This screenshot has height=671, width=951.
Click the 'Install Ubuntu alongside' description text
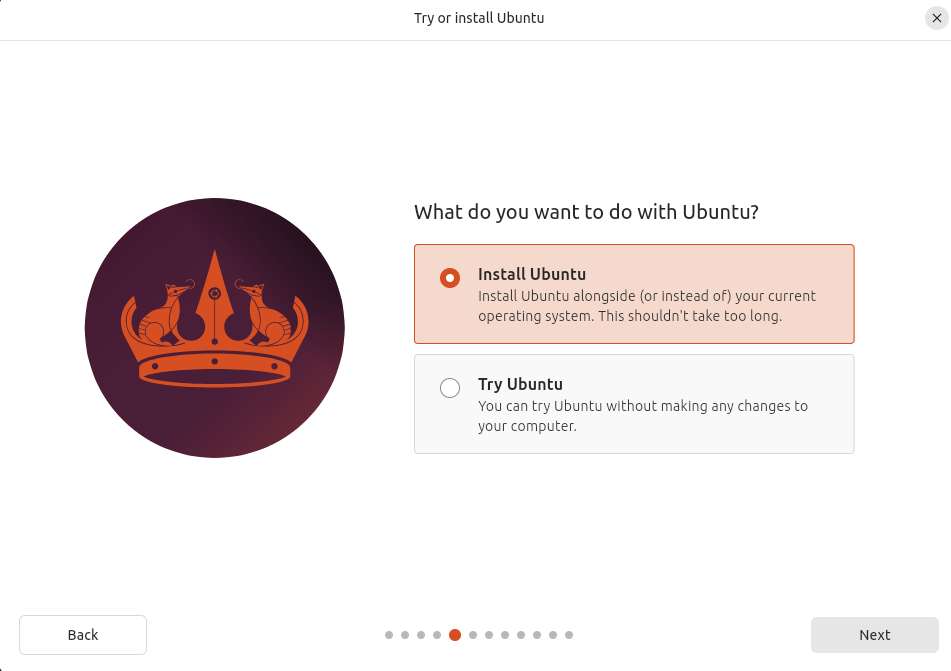tap(647, 306)
